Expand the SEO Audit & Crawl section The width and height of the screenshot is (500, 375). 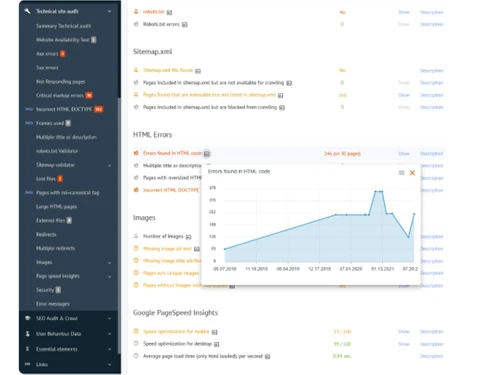point(109,319)
